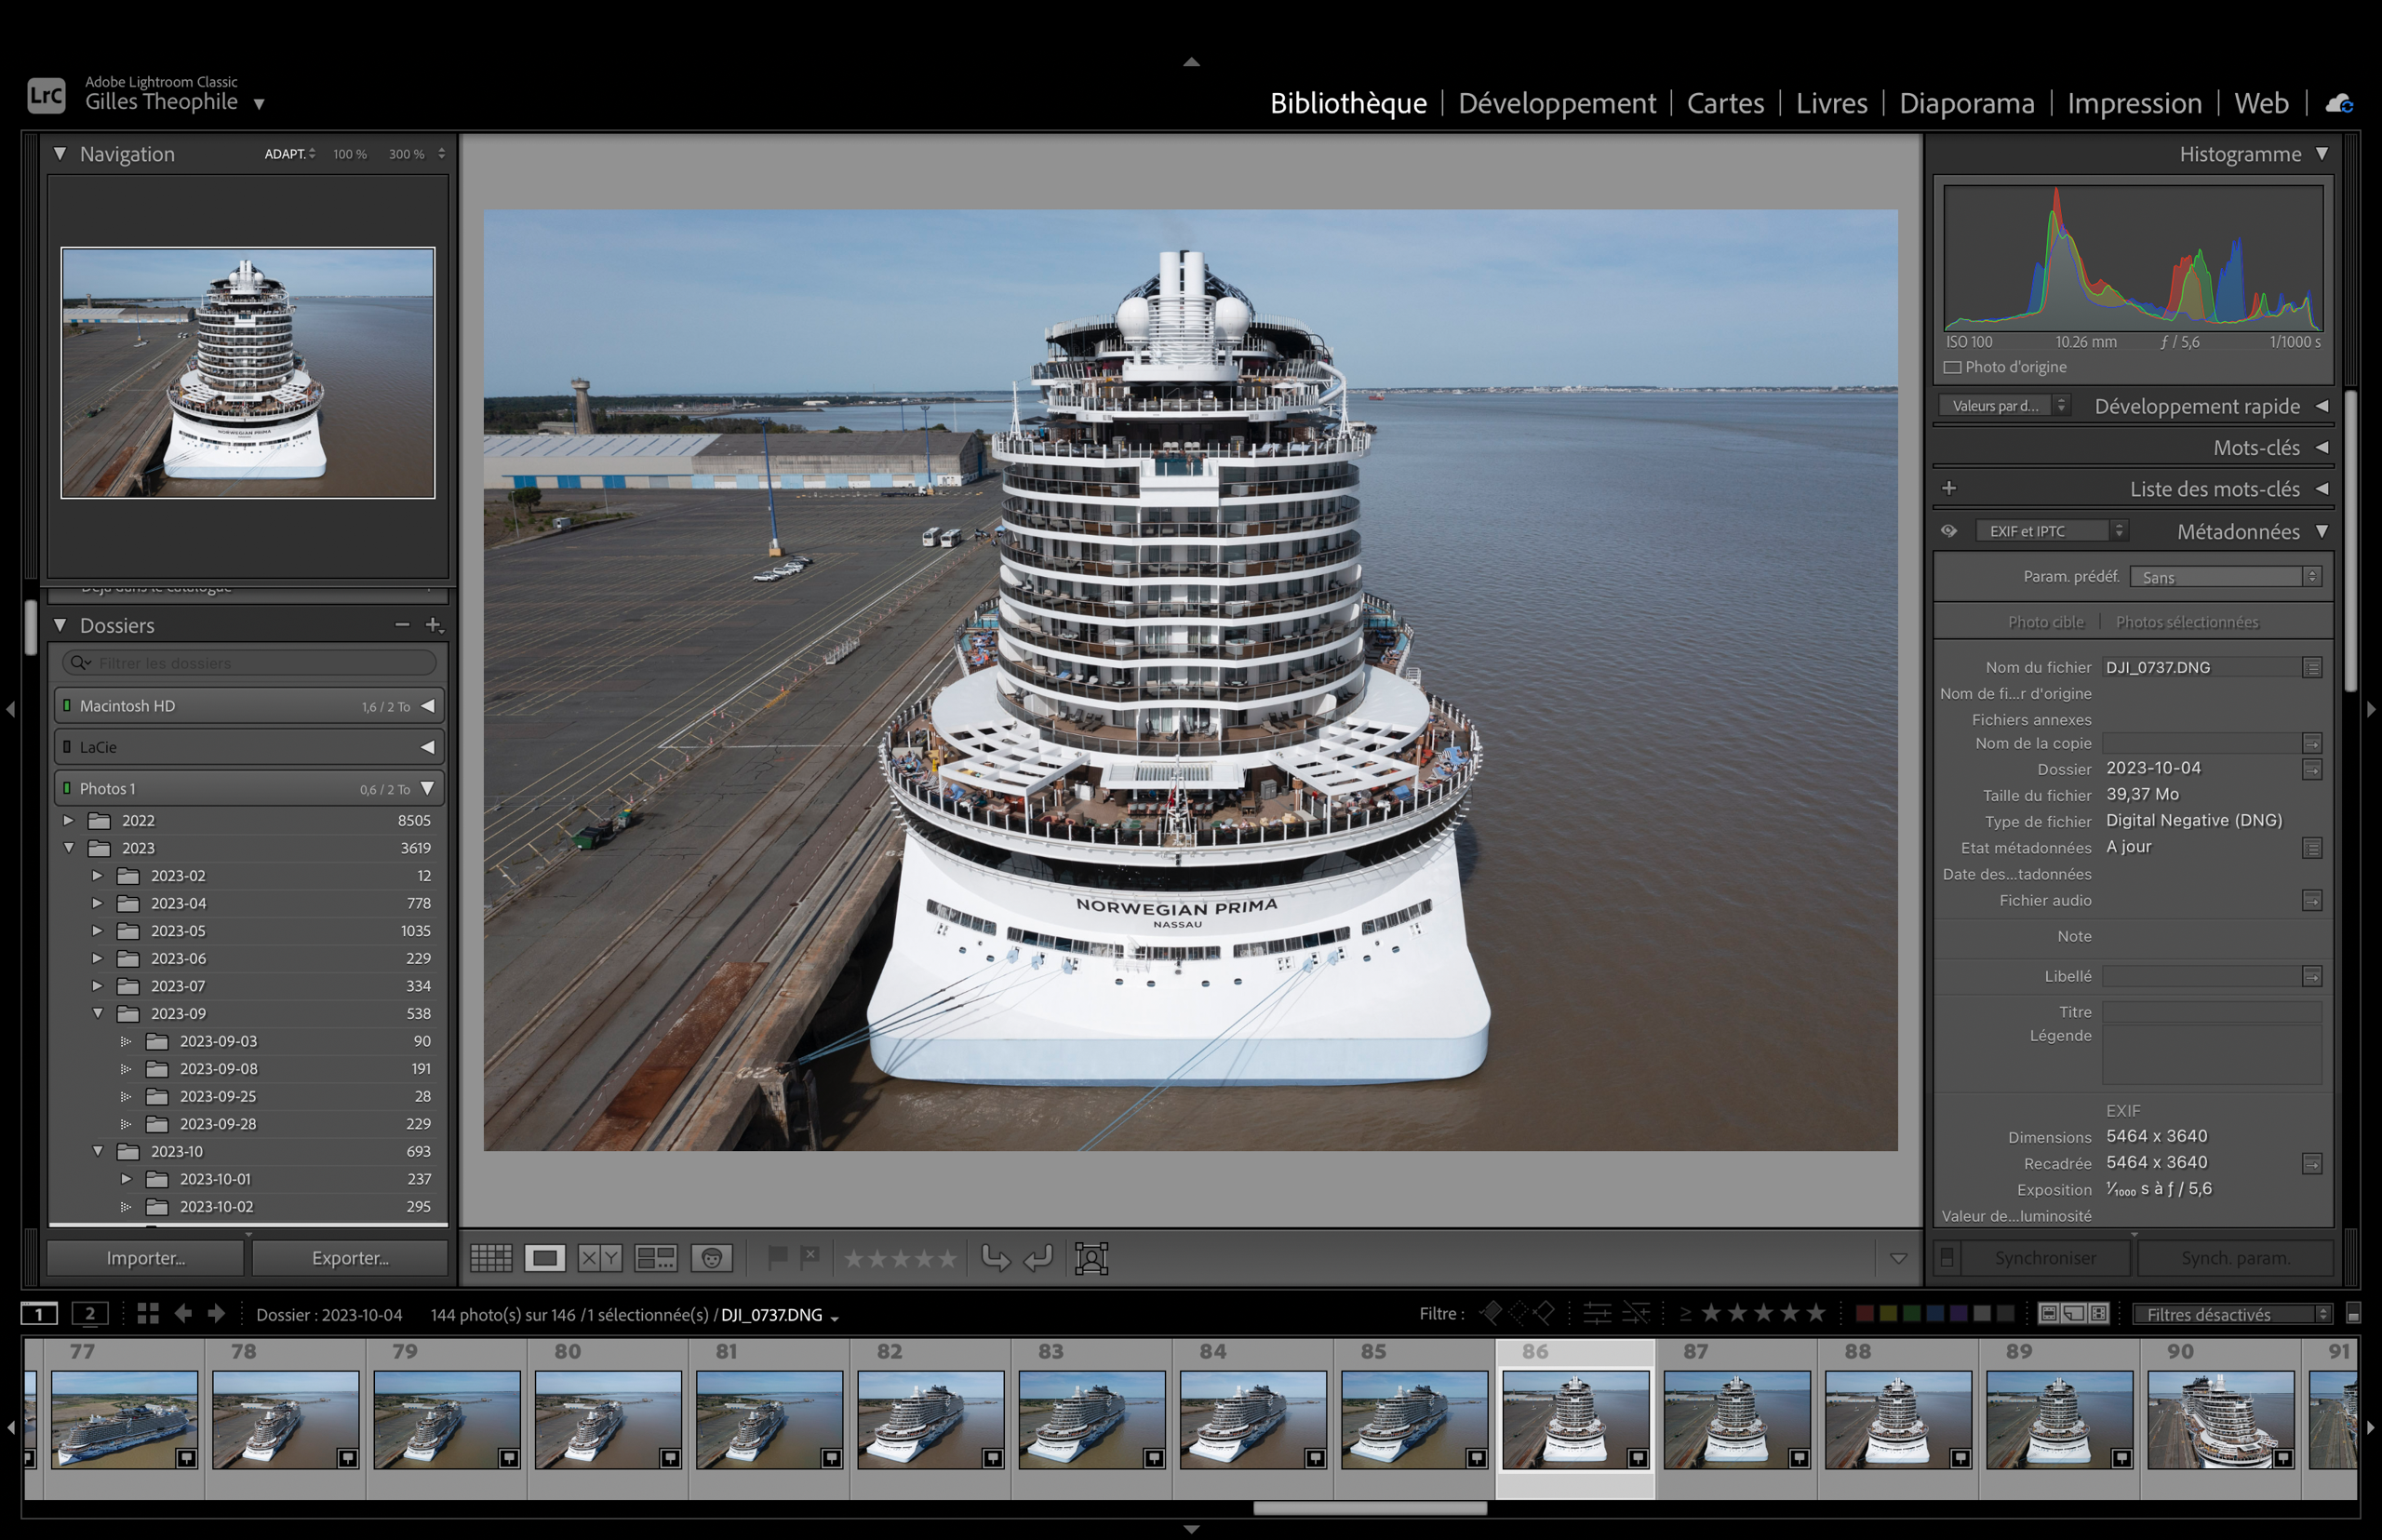Filter by blue color label
This screenshot has height=1540, width=2382.
[1935, 1314]
